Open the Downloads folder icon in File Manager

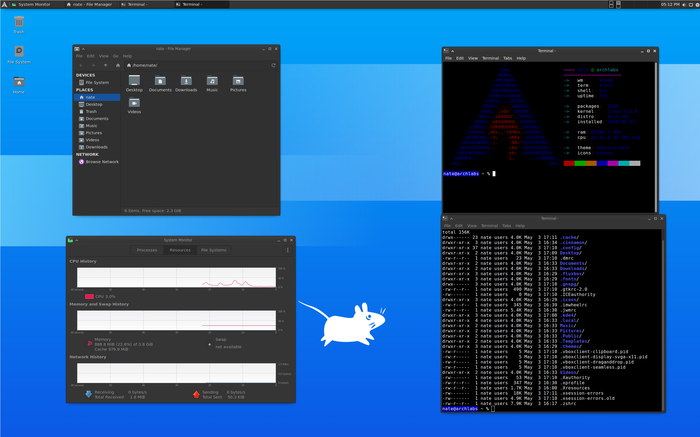186,83
